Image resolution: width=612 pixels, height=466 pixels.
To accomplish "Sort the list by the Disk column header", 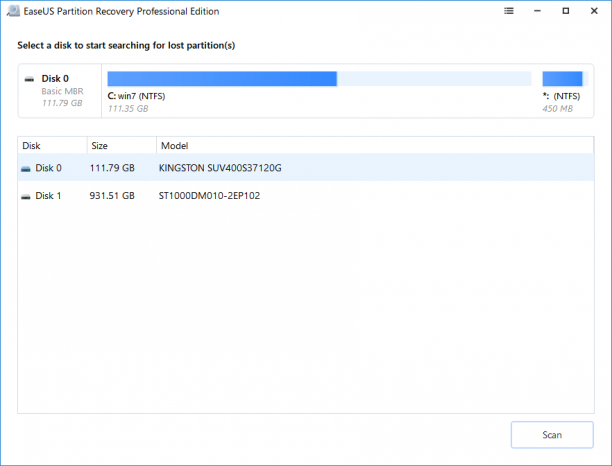I will pos(52,146).
